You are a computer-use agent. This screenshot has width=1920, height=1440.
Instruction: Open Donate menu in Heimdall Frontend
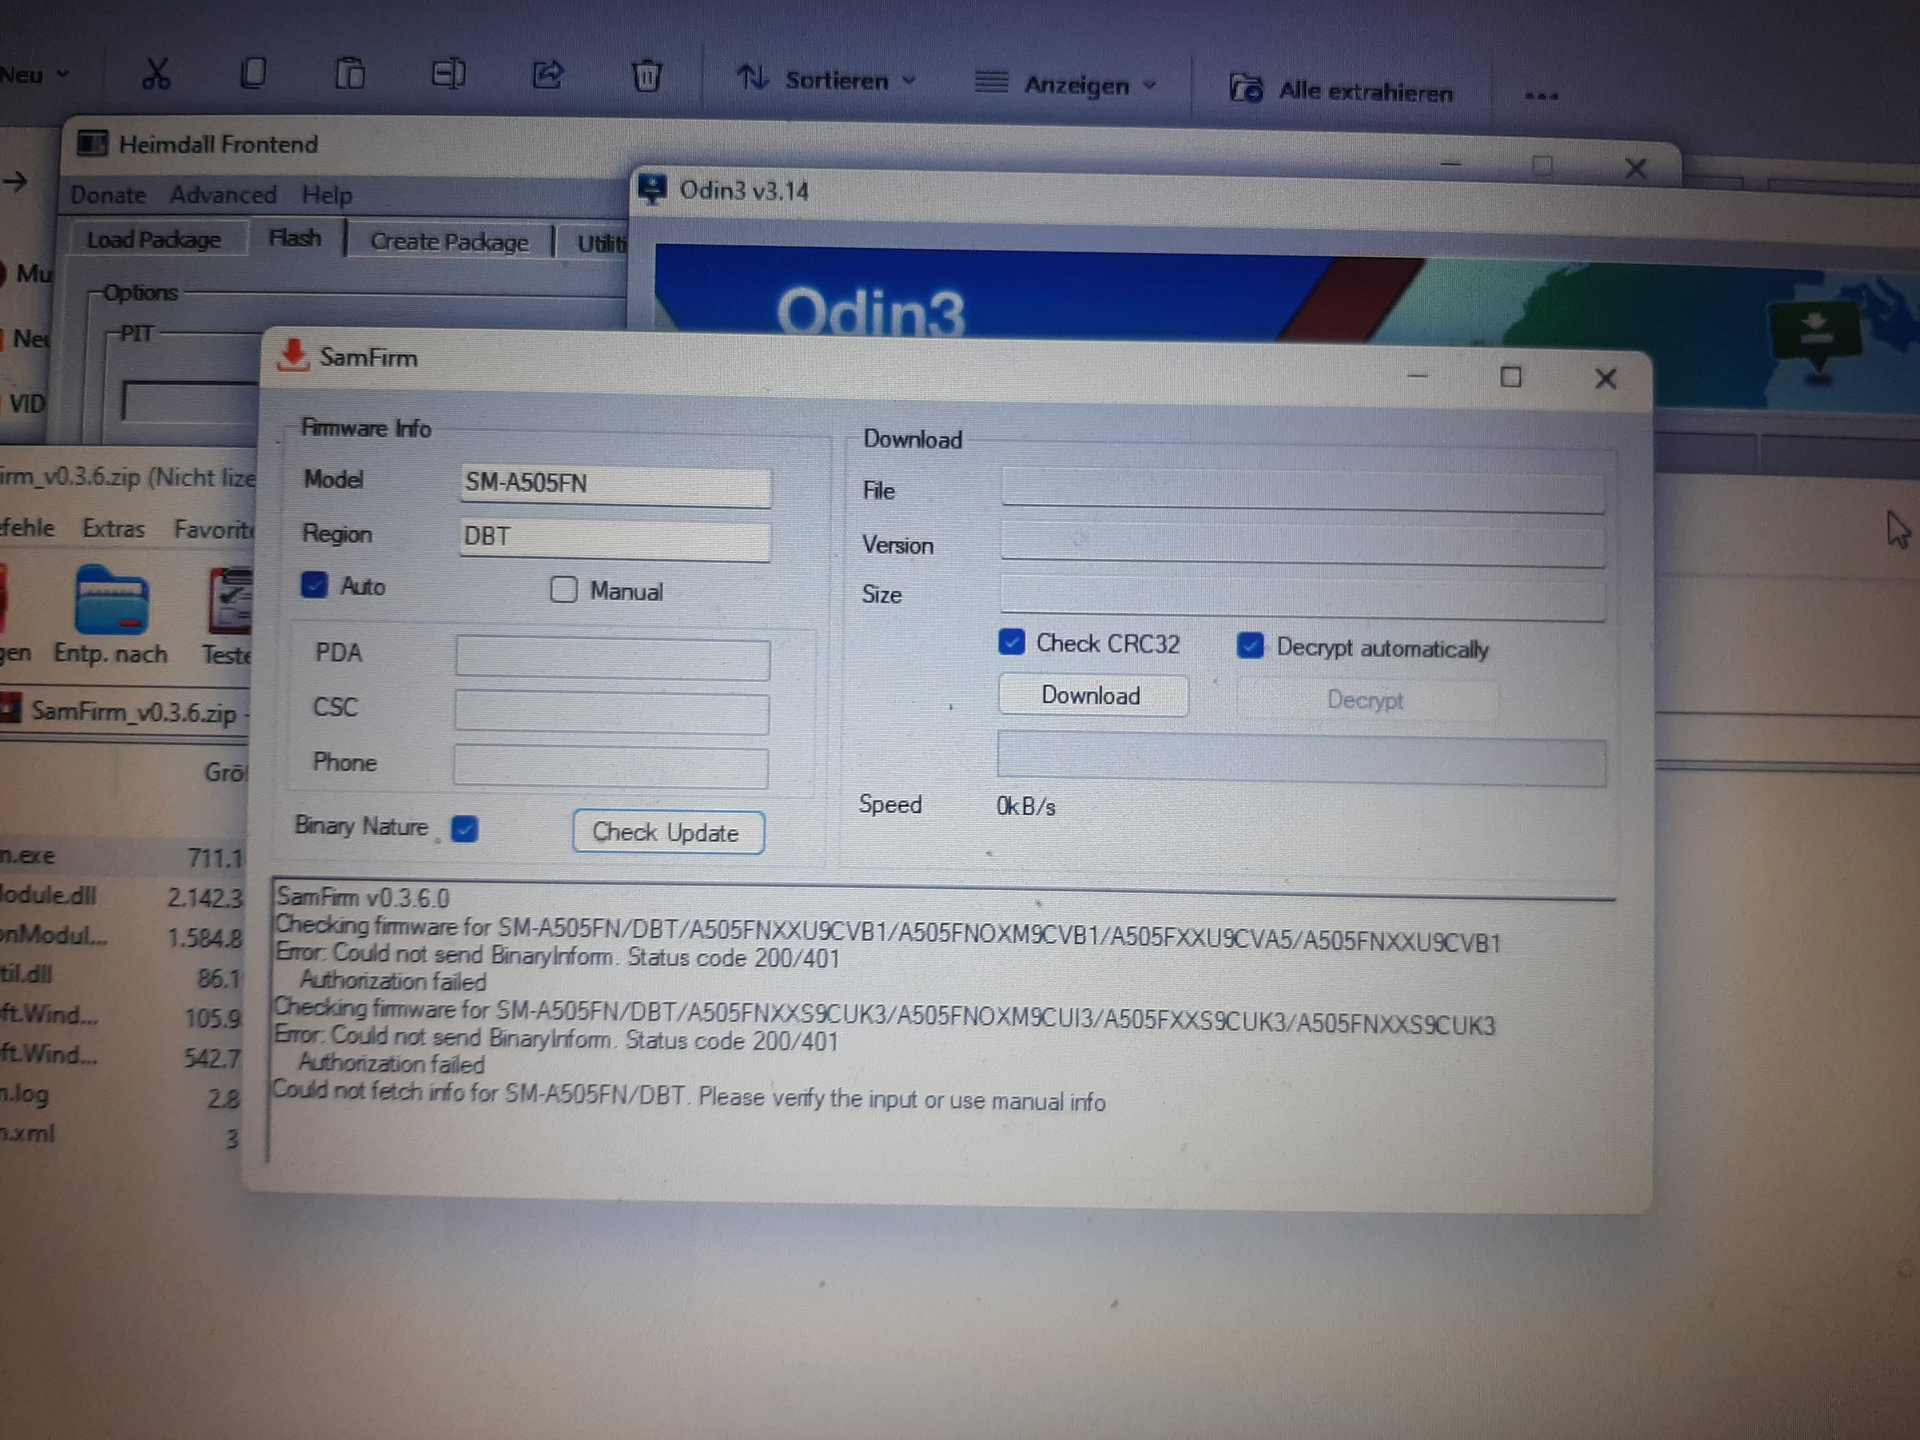click(x=108, y=195)
